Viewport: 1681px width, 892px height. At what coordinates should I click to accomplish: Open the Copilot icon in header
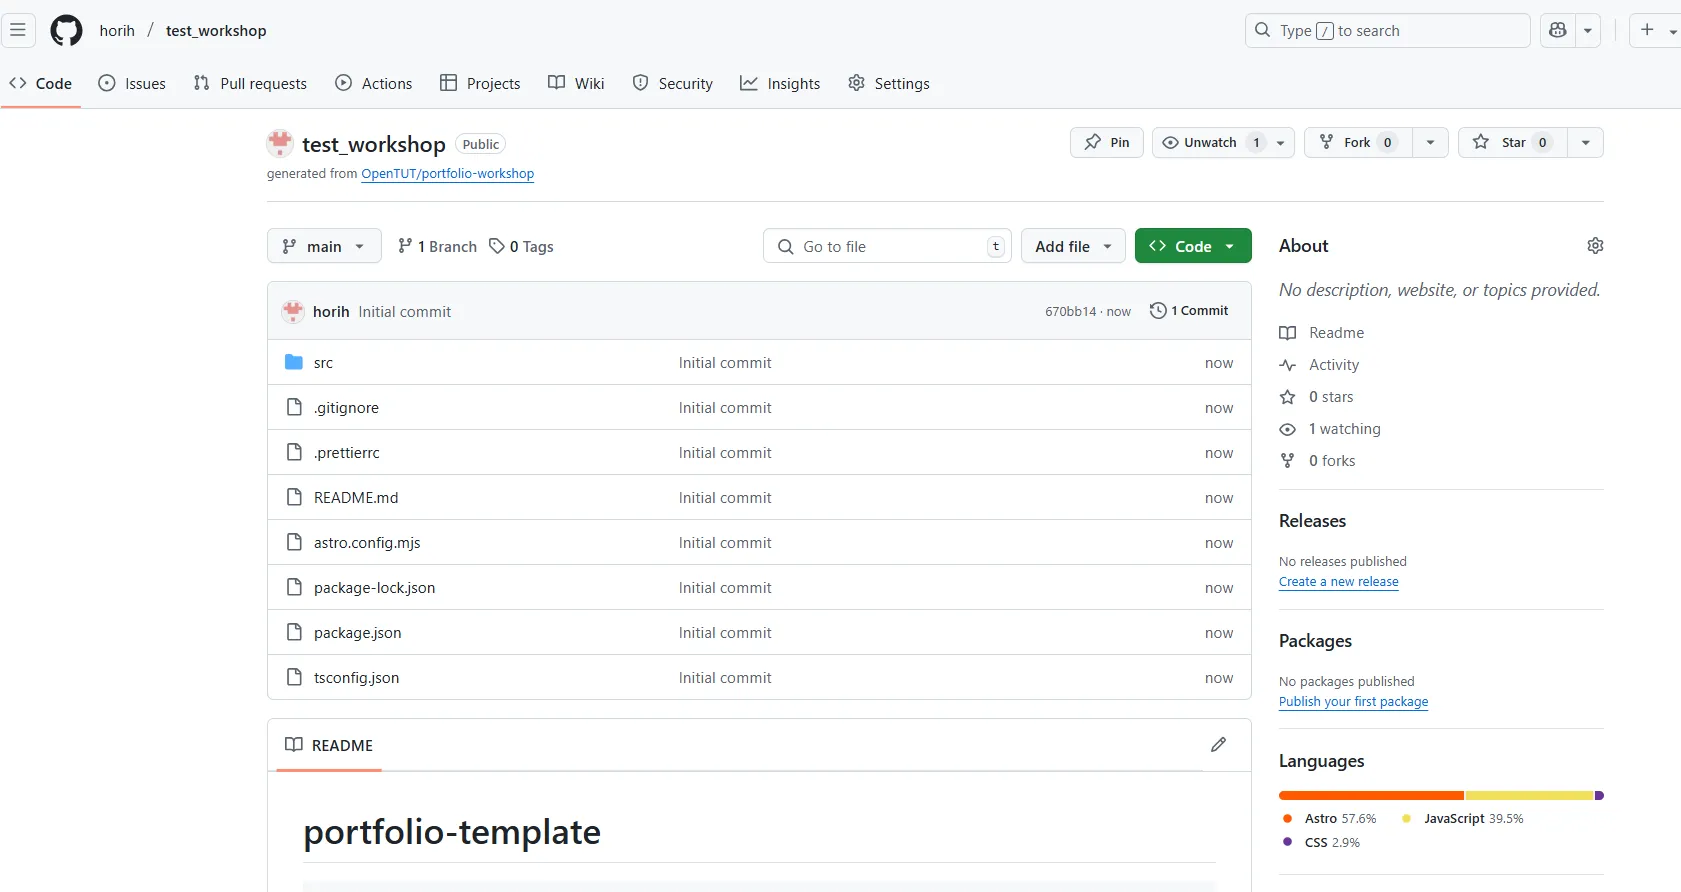point(1557,30)
